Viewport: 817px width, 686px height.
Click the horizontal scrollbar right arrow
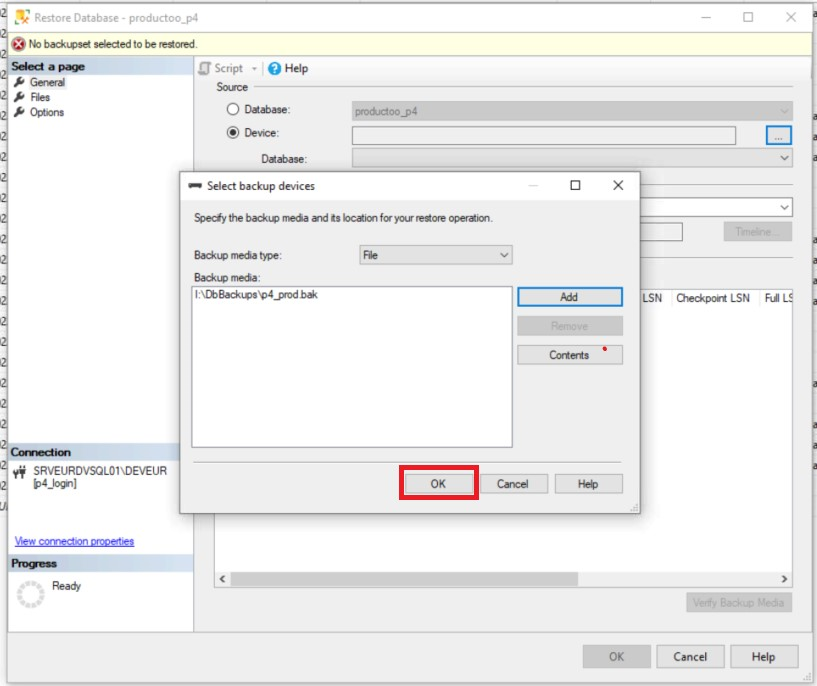(784, 579)
